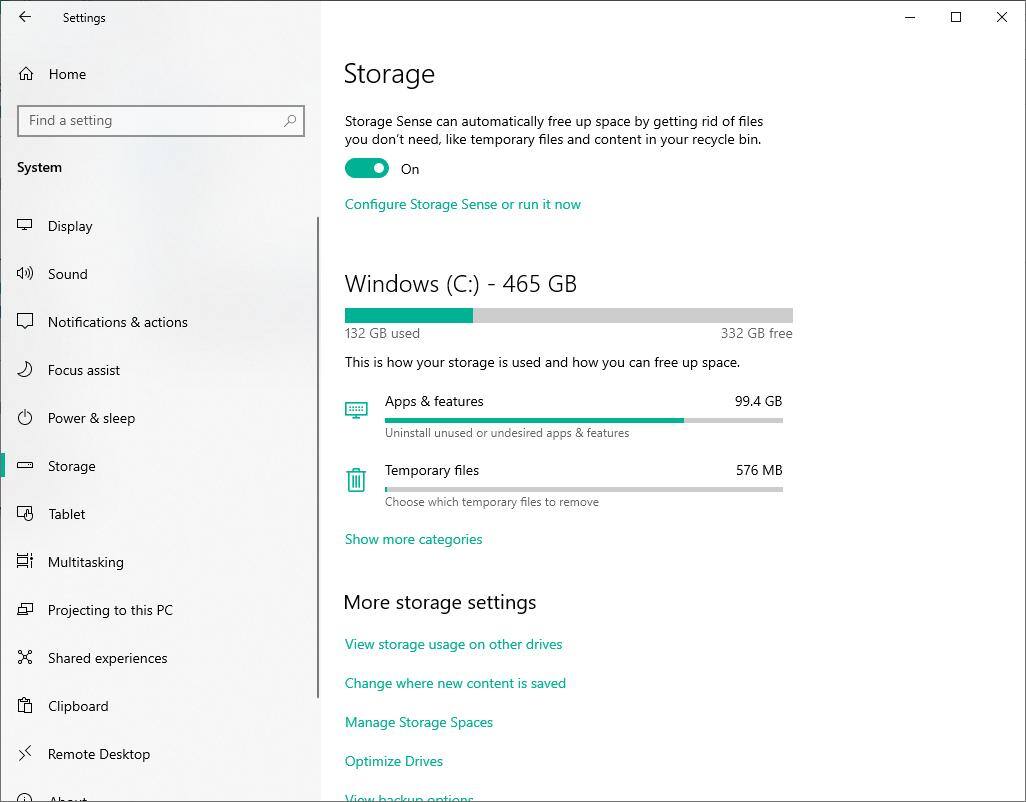The width and height of the screenshot is (1026, 802).
Task: Click the Home icon in sidebar
Action: (x=26, y=74)
